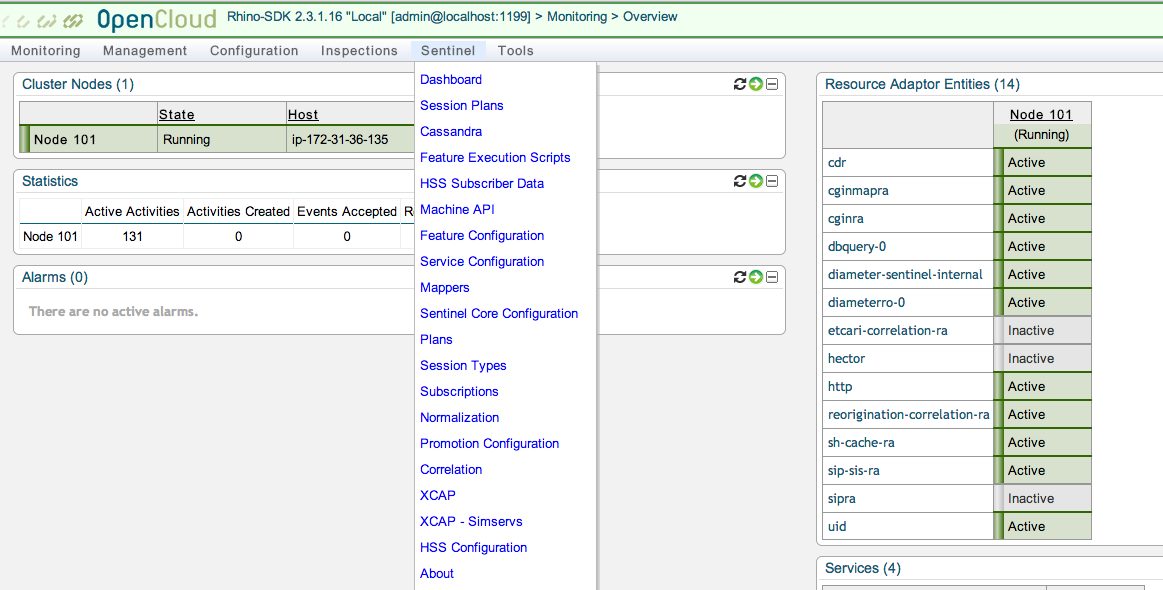Choose Feature Execution Scripts menu entry
Screen dimensions: 1163x590
(x=495, y=158)
